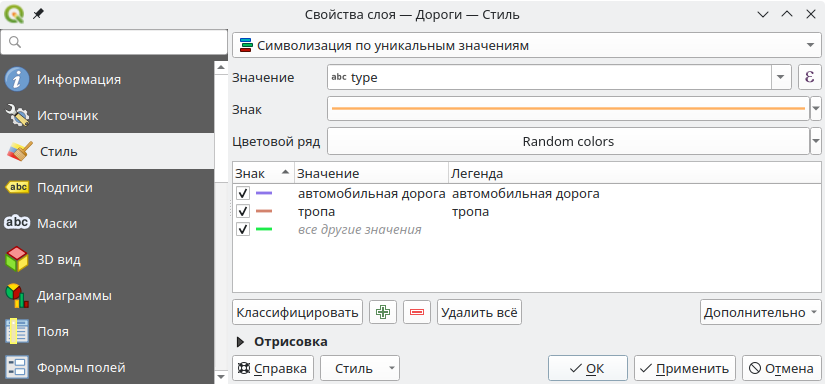The image size is (825, 384).
Task: Open the 3D вид cube icon
Action: point(16,259)
